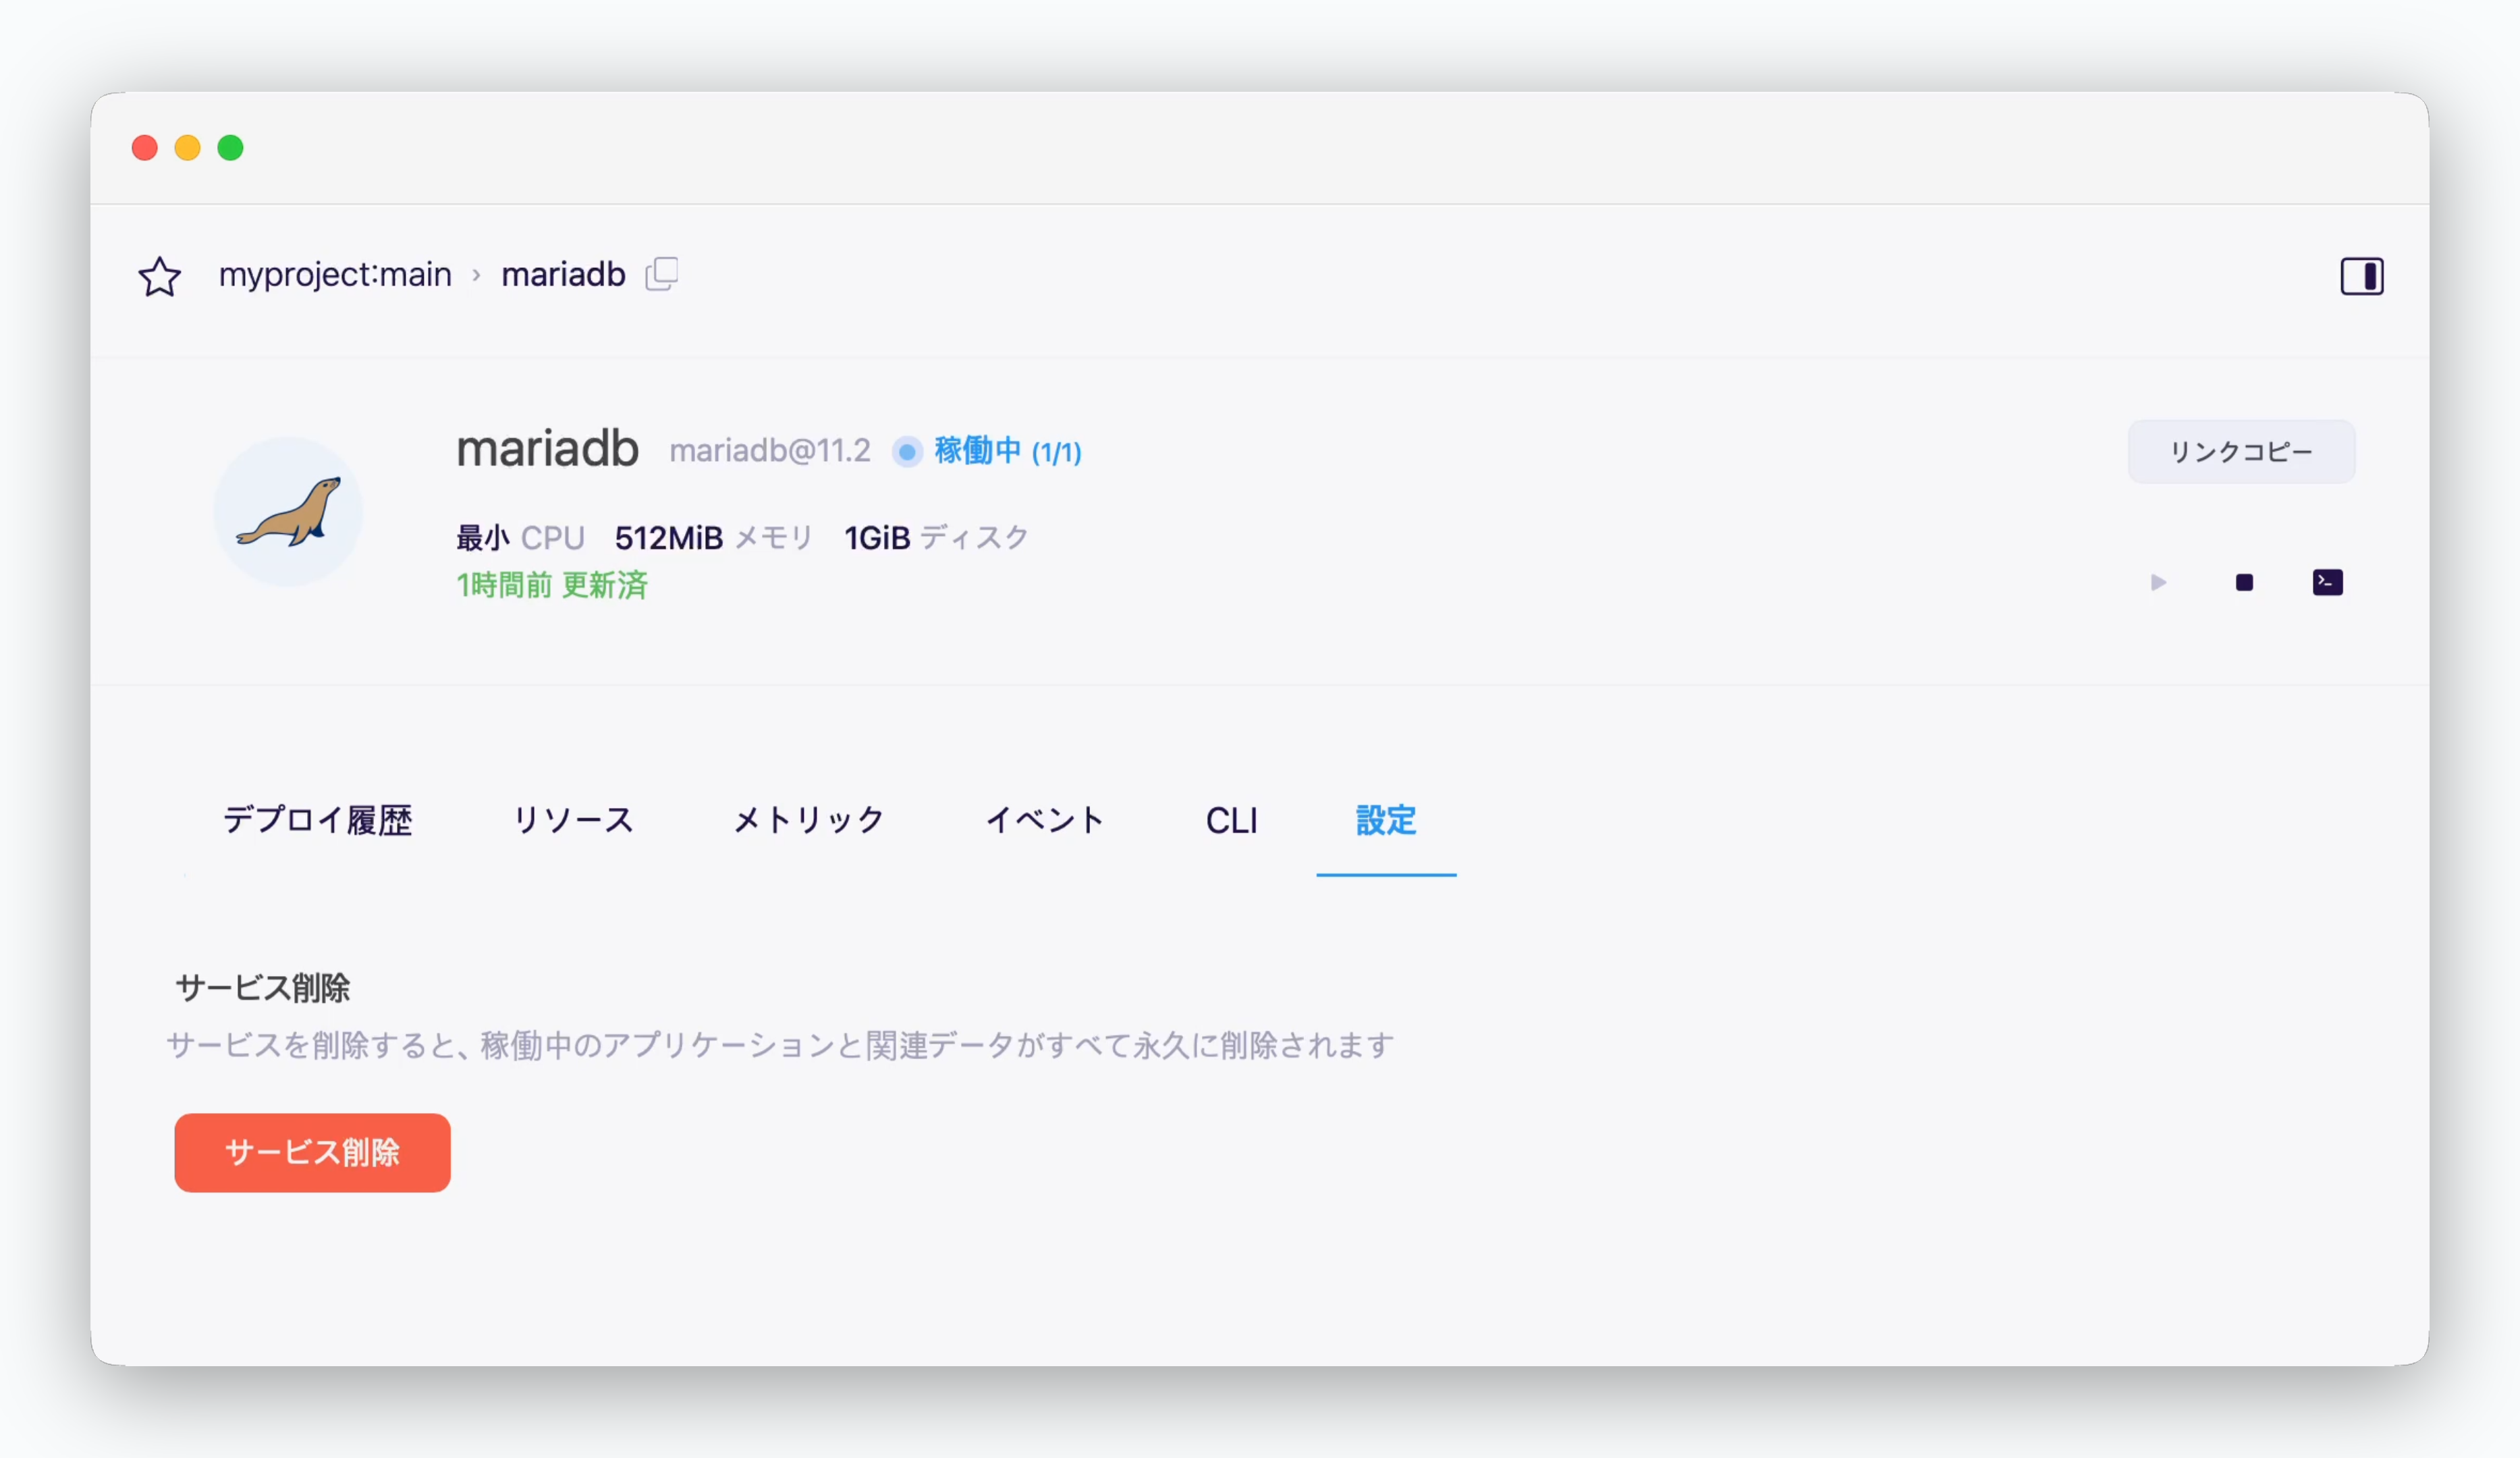Click the myproject:main breadcrumb link
This screenshot has width=2520, height=1458.
pos(335,274)
